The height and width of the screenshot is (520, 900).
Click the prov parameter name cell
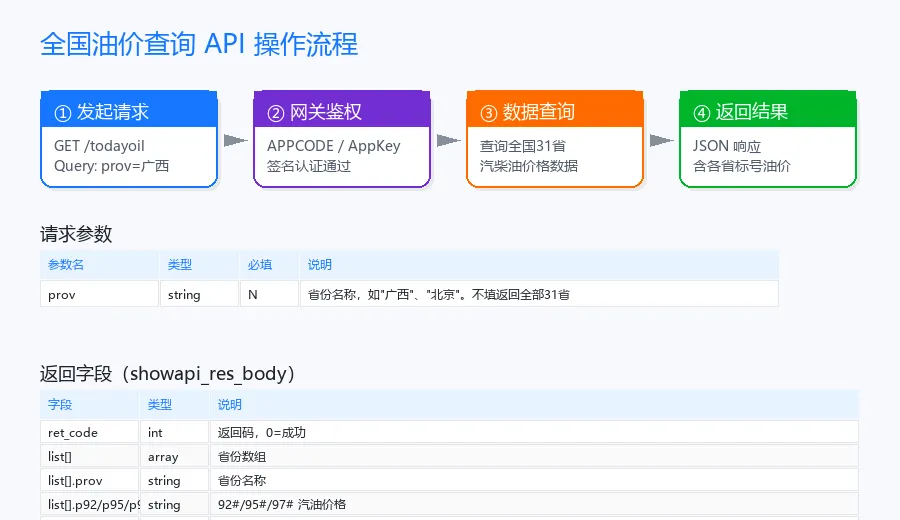tap(99, 294)
